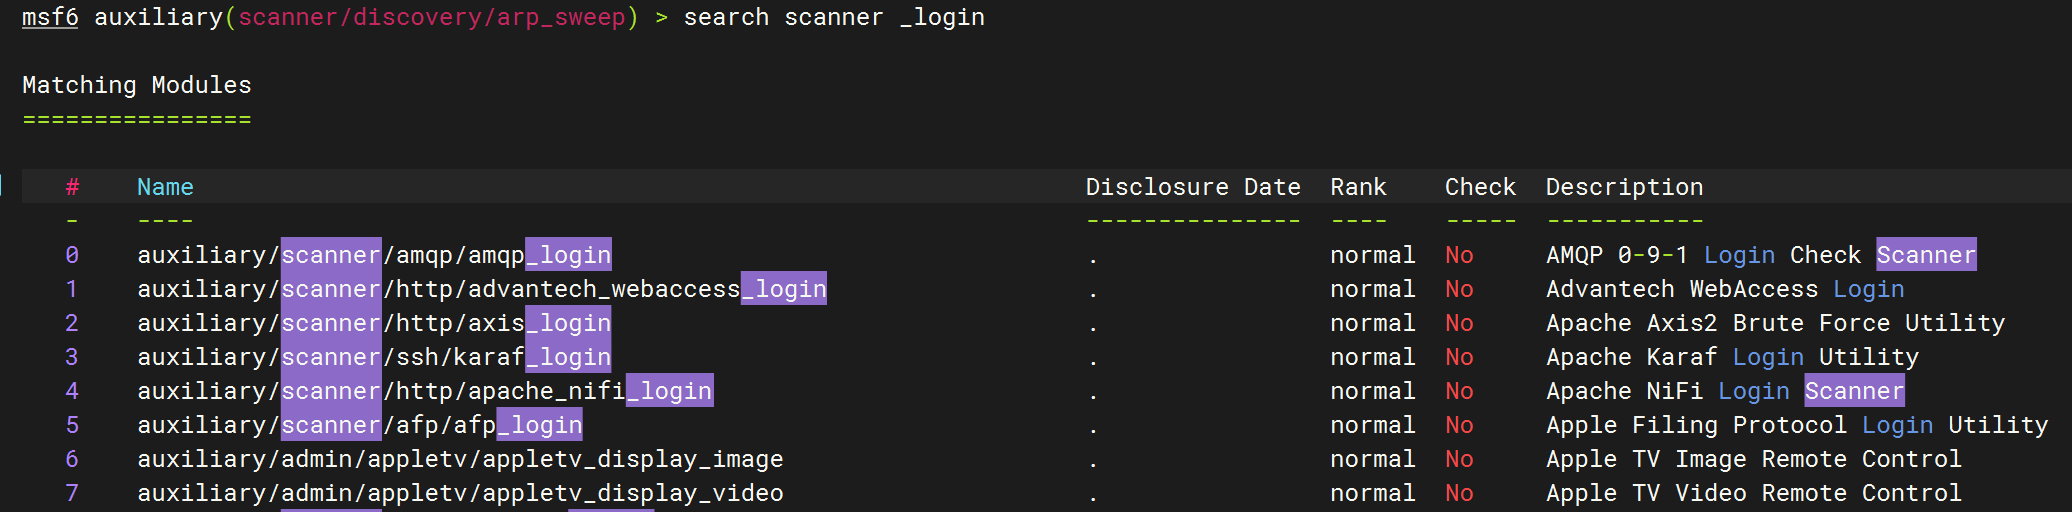
Task: Select module path auxiliary/scanner/http/axis_login
Action: tap(374, 323)
